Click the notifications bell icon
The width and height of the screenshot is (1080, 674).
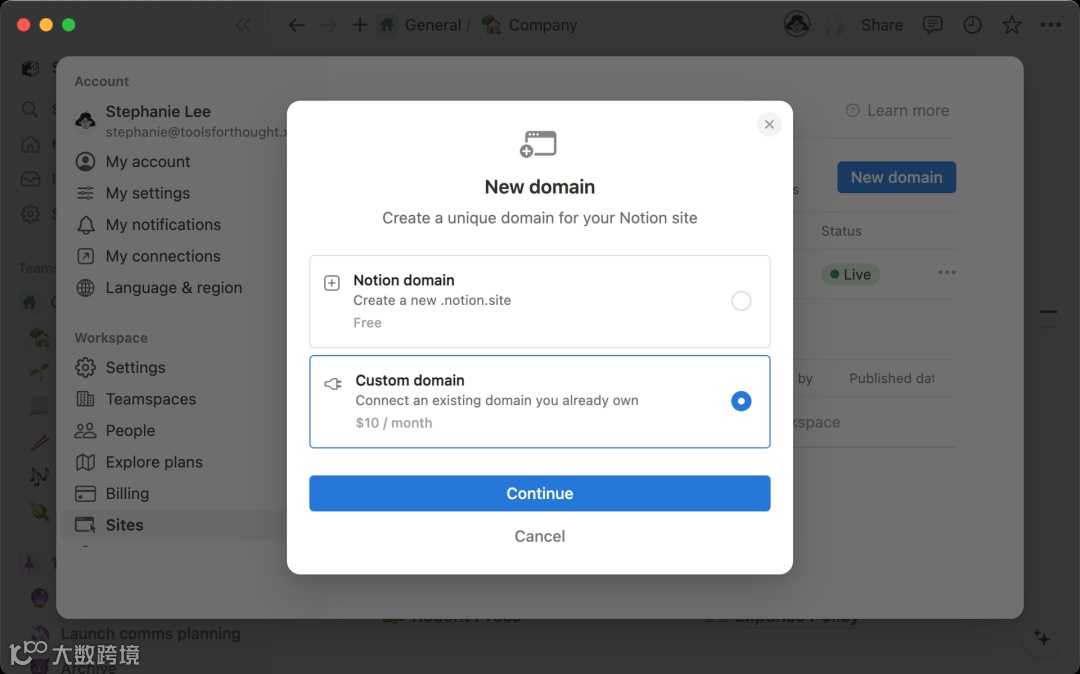(85, 225)
